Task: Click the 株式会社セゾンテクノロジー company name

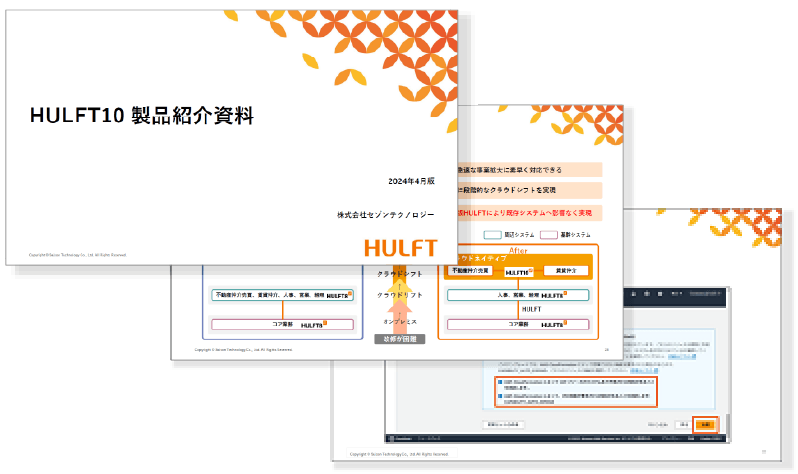Action: click(386, 214)
